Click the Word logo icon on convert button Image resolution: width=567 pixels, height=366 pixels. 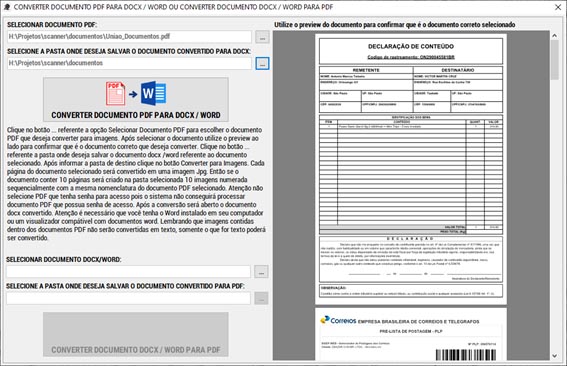click(154, 93)
